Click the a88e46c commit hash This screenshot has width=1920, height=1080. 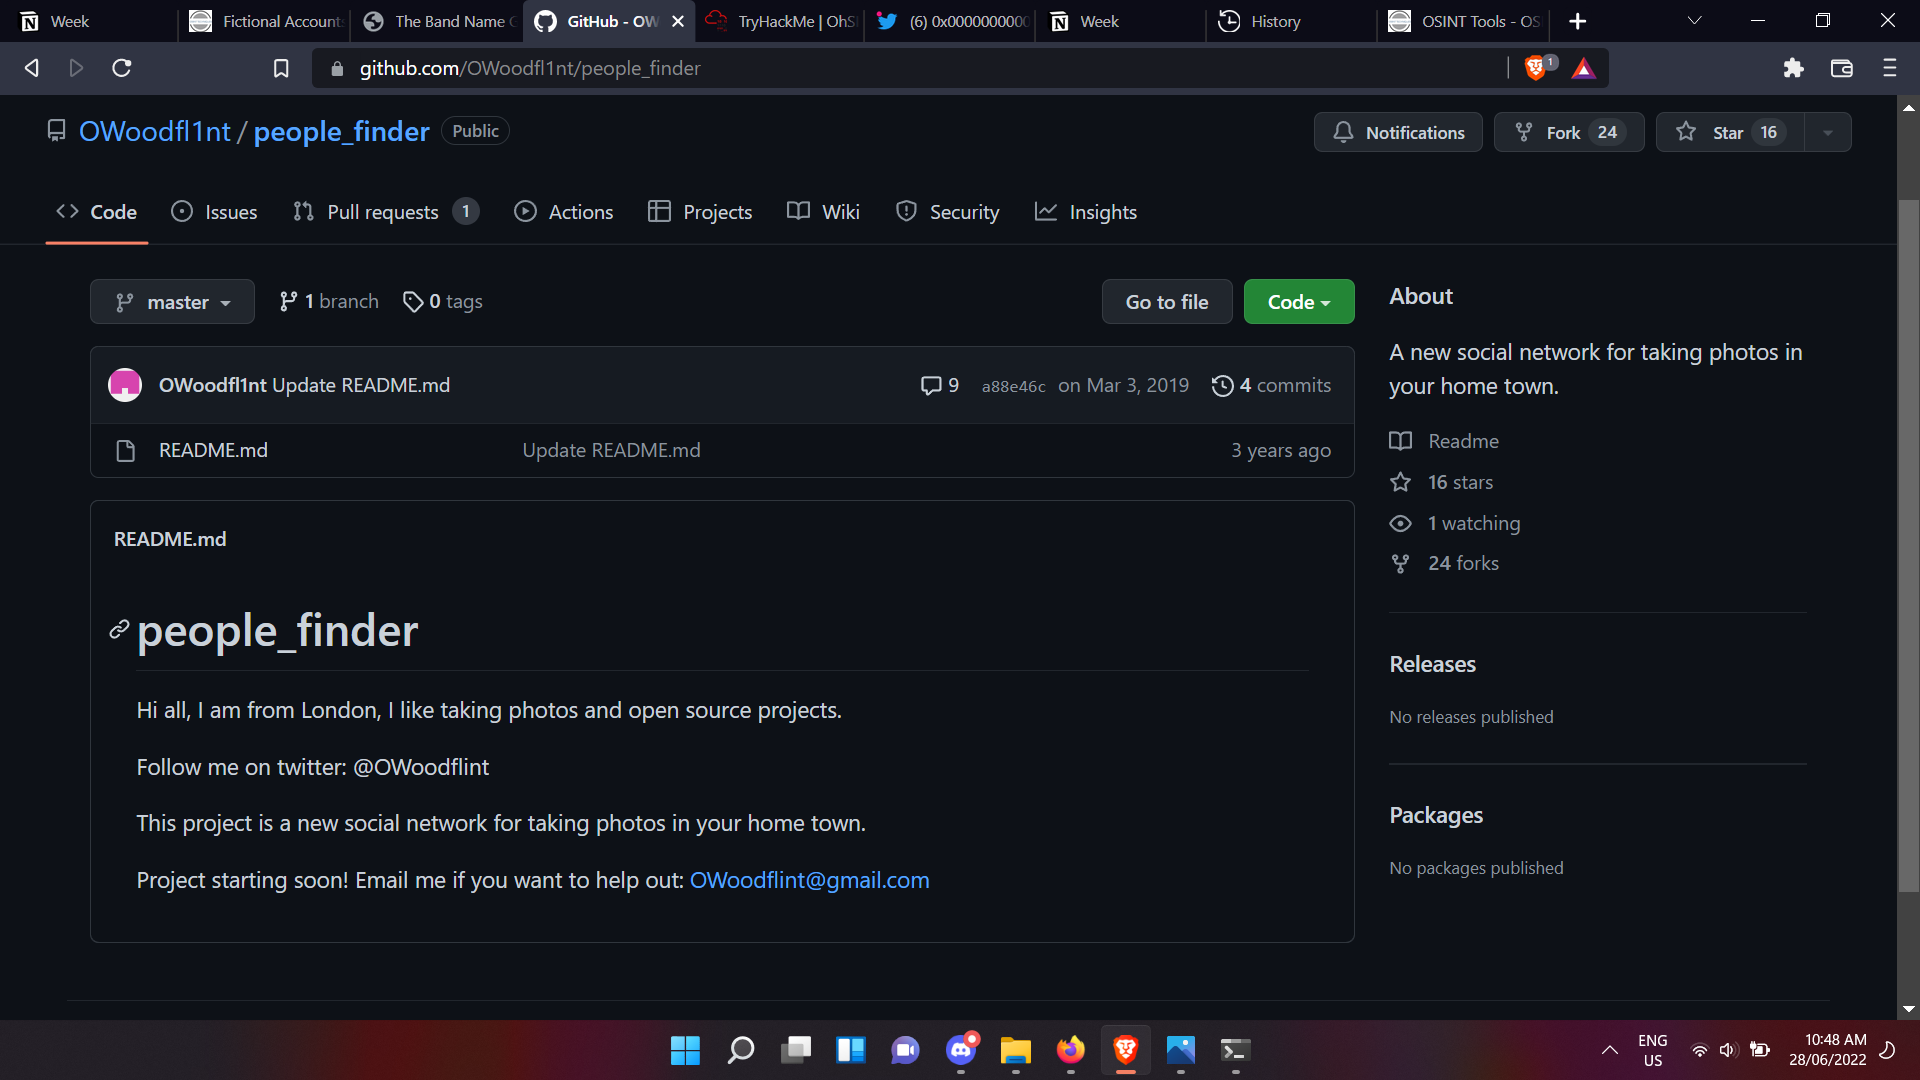click(1013, 386)
